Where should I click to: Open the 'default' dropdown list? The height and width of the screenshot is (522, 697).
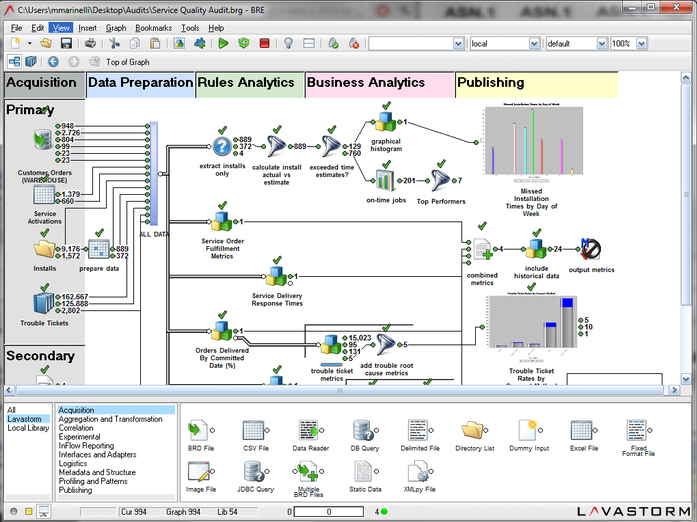(x=601, y=44)
